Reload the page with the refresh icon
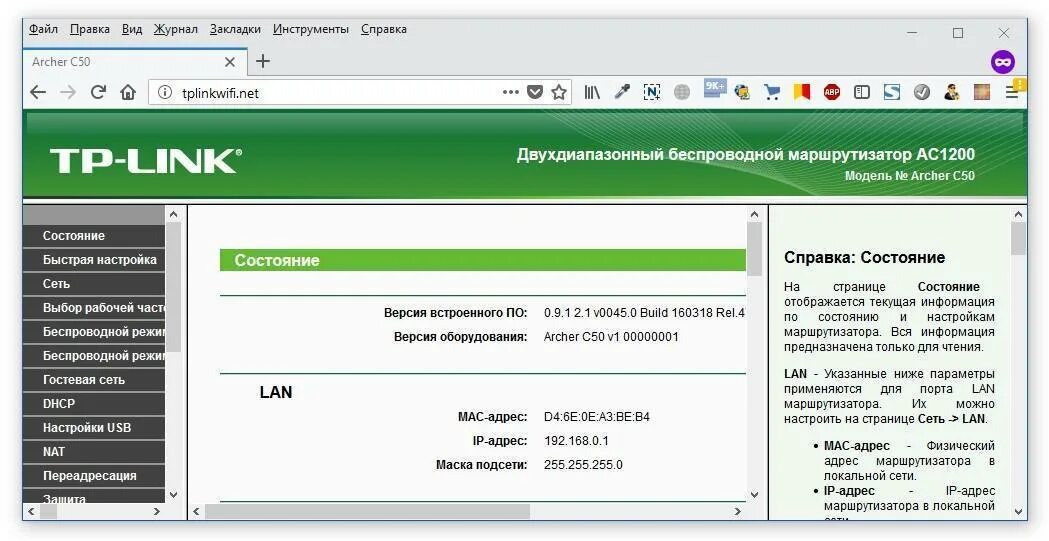 [98, 92]
